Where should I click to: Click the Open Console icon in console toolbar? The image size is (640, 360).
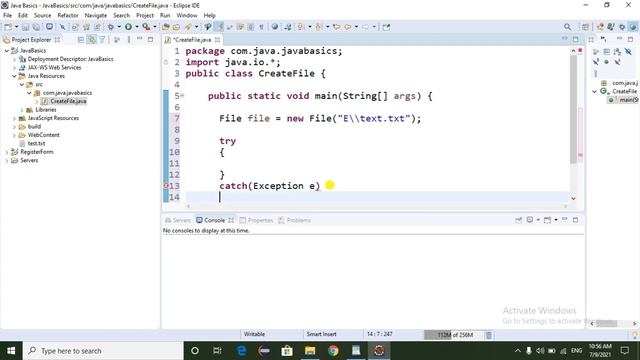547,220
